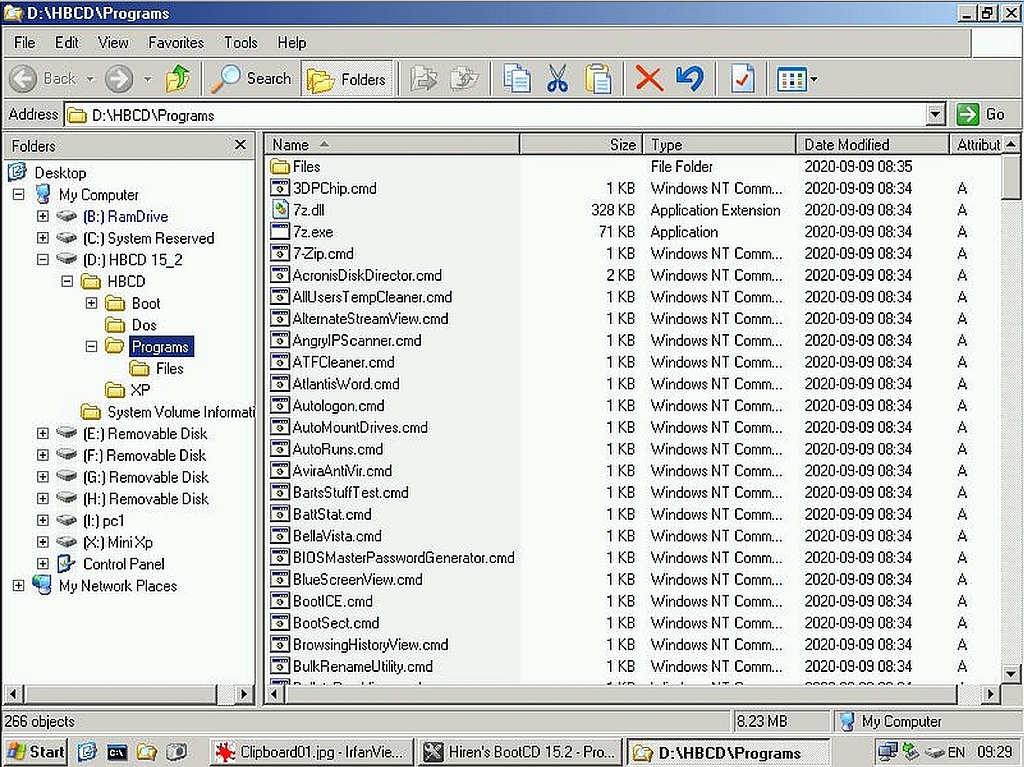Expand the (B:) RamDrive node
The image size is (1024, 767).
[x=42, y=216]
